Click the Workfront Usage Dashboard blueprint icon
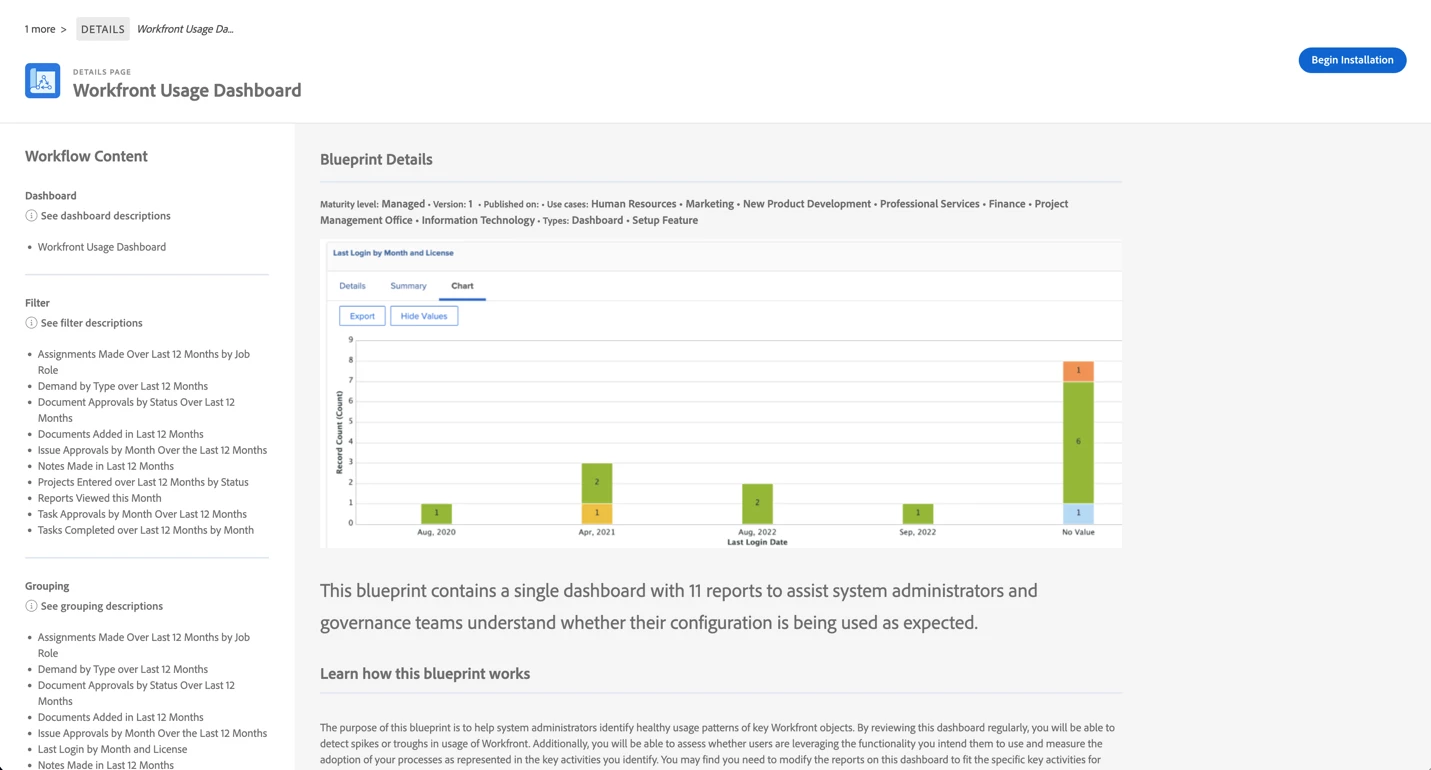Image resolution: width=1431 pixels, height=770 pixels. tap(42, 81)
